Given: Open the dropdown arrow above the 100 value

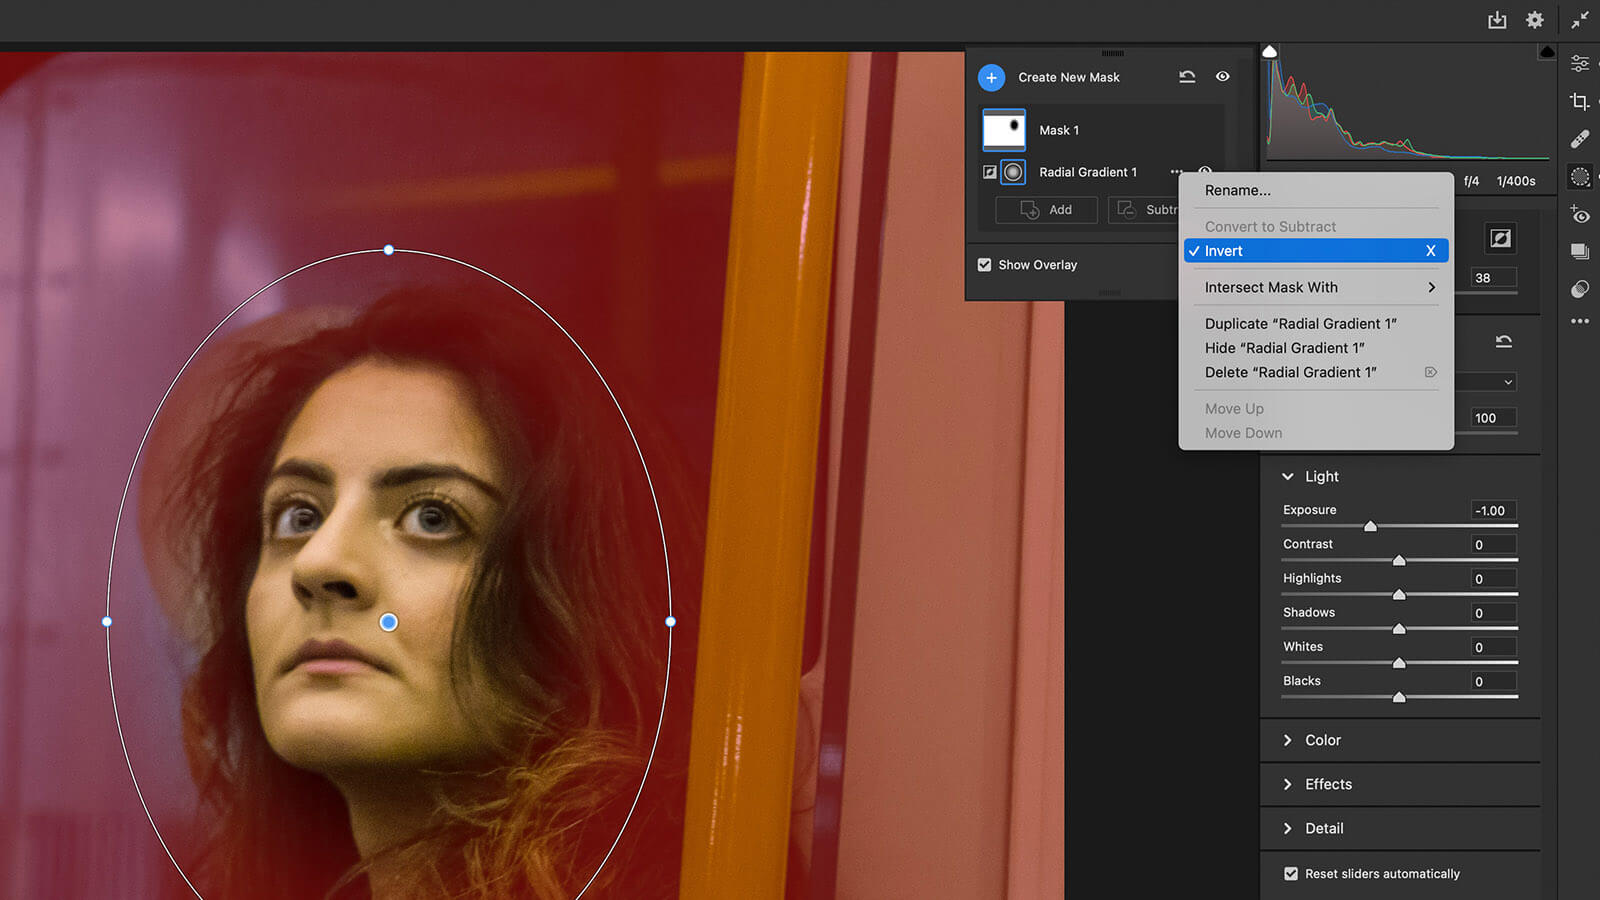Looking at the screenshot, I should (x=1508, y=382).
